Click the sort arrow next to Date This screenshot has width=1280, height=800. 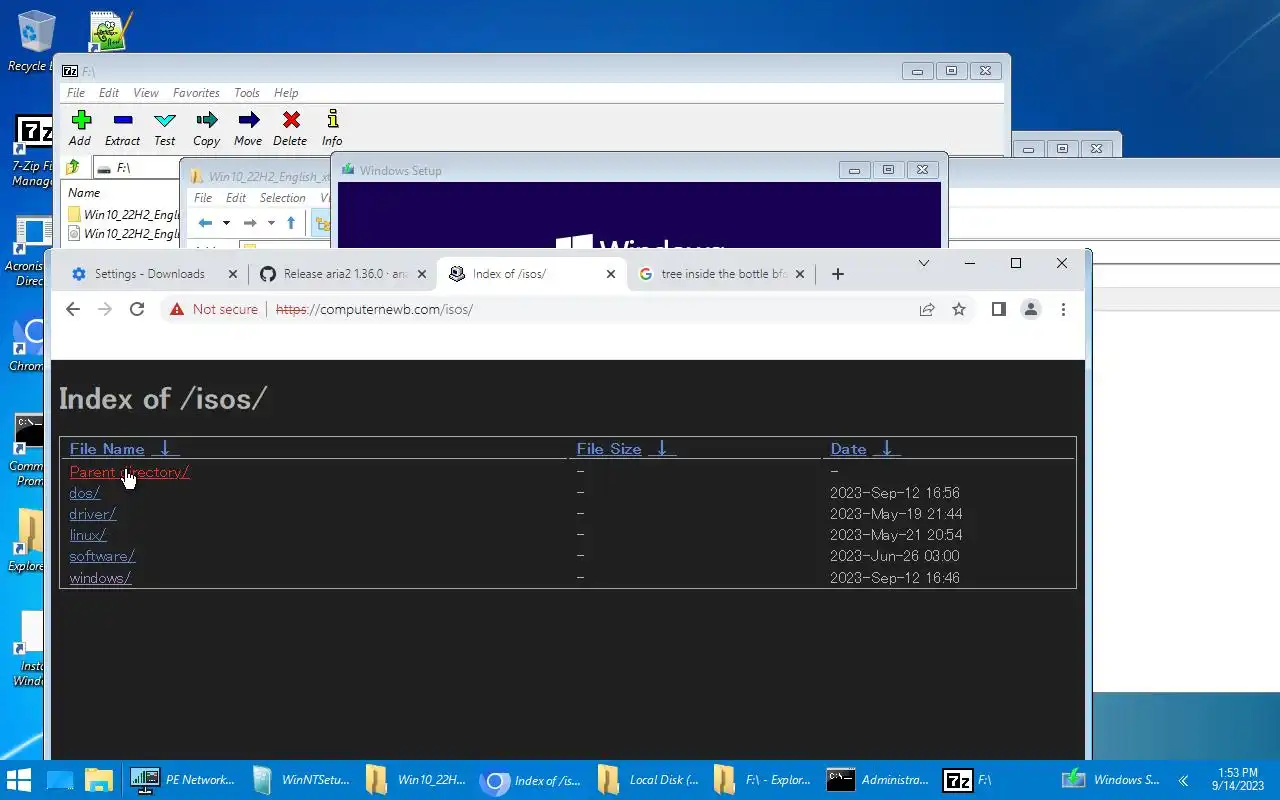coord(886,449)
